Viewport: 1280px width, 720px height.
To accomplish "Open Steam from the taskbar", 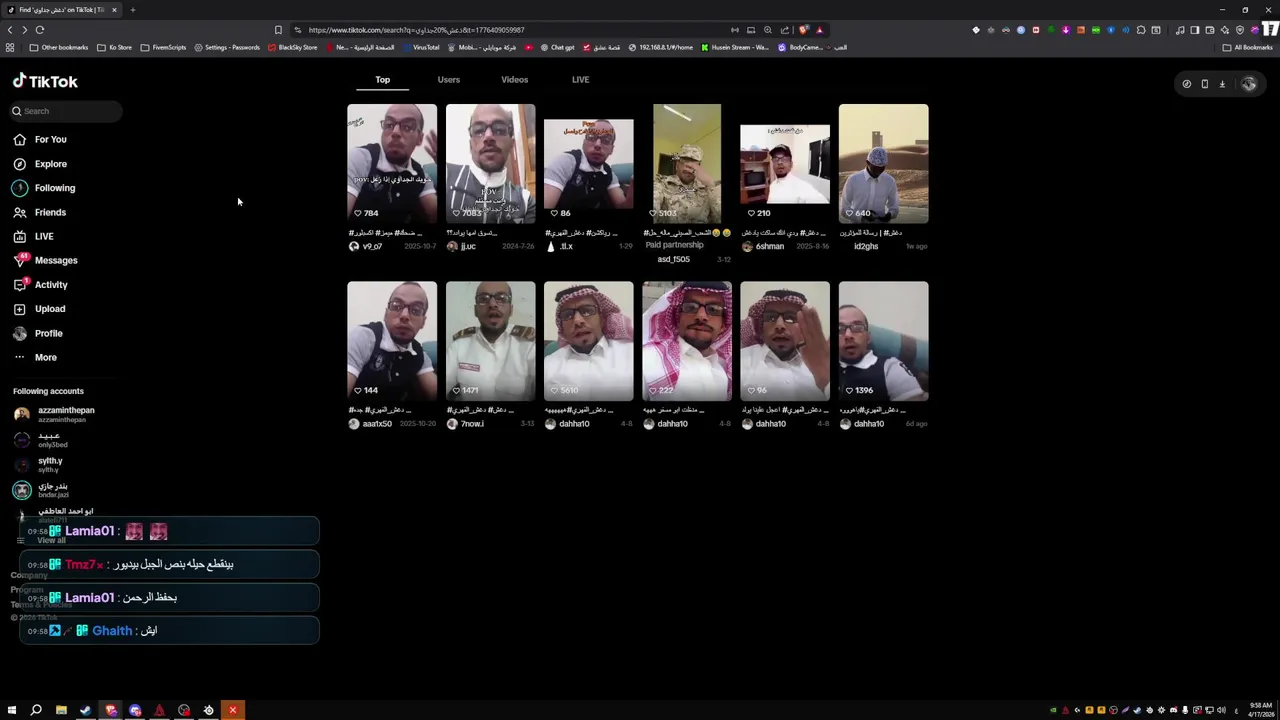I will (85, 710).
